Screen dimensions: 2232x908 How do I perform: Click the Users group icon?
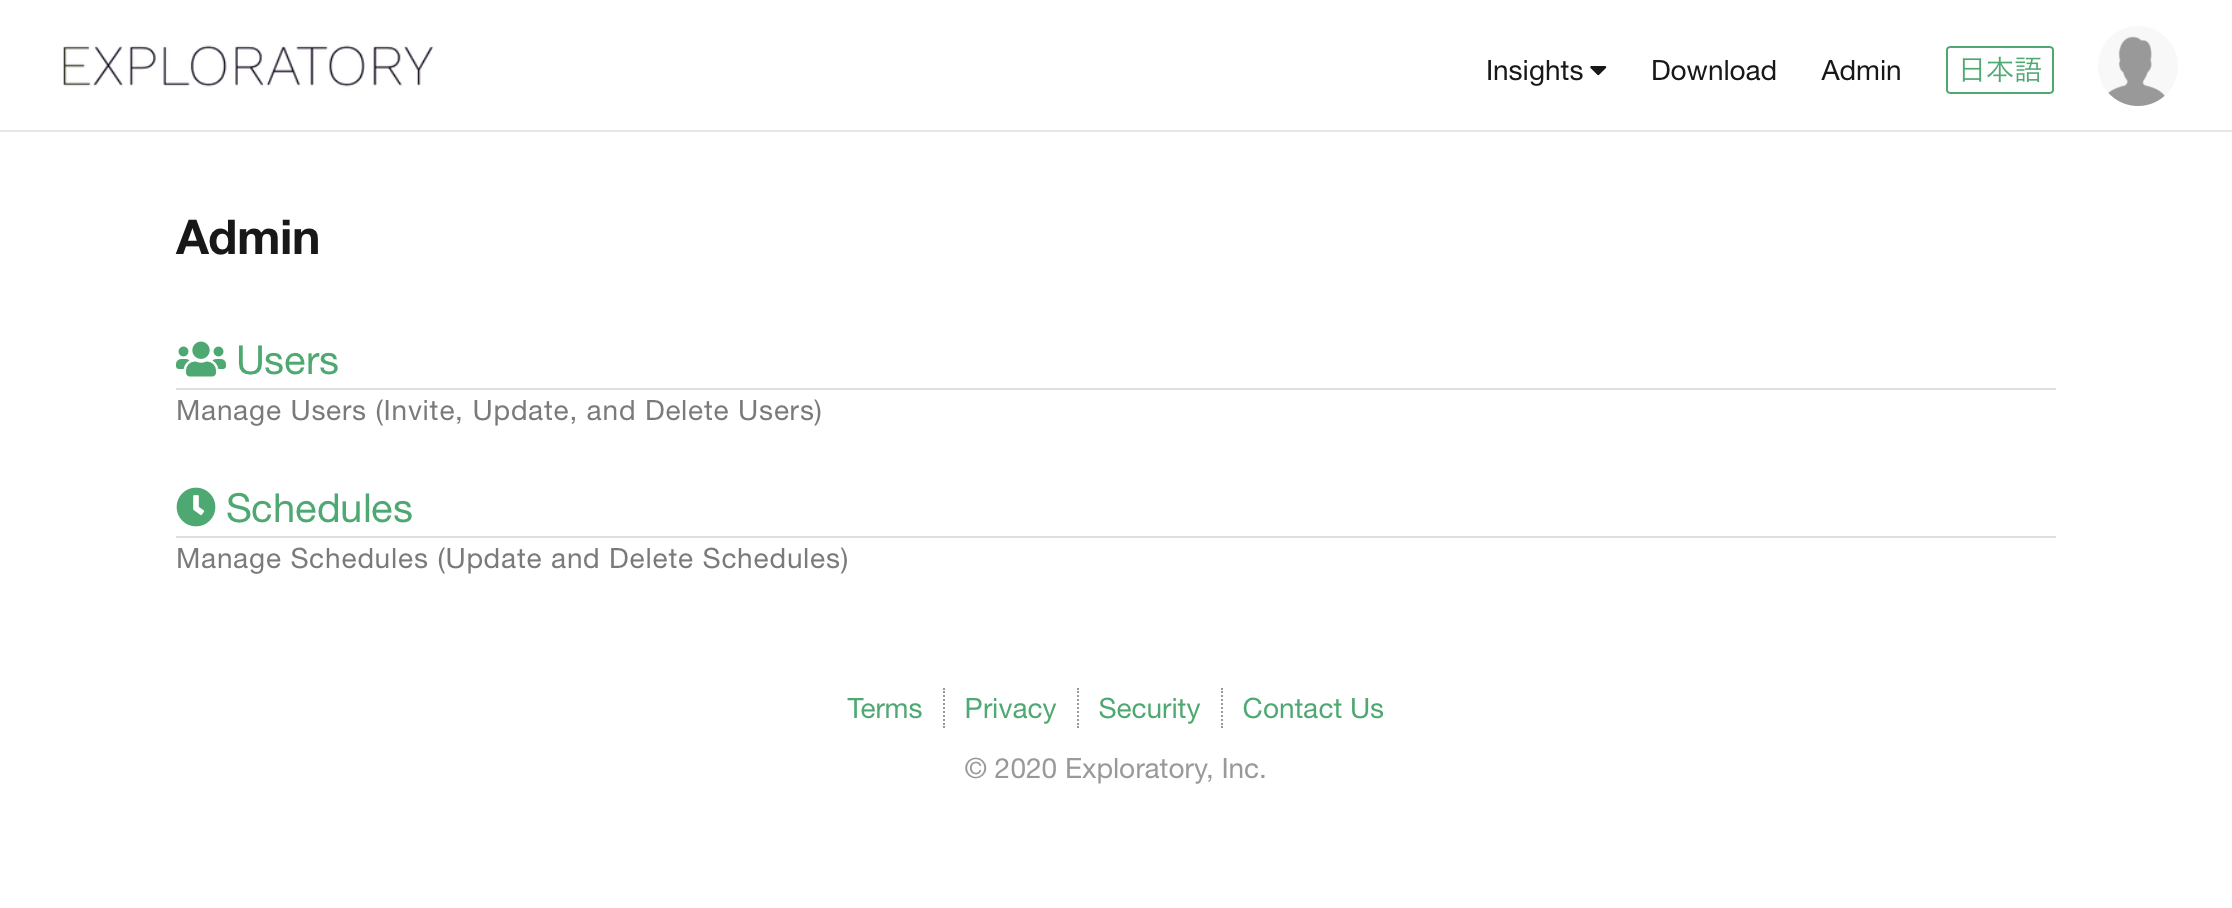(x=201, y=360)
